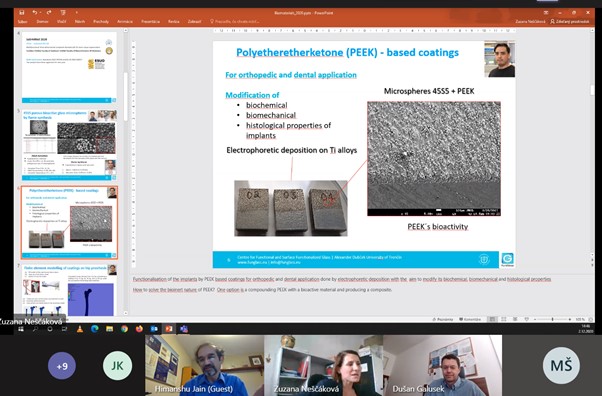Screen dimensions: 602x396
Task: Click the Zdieľaný prostriedok share button
Action: click(x=570, y=22)
